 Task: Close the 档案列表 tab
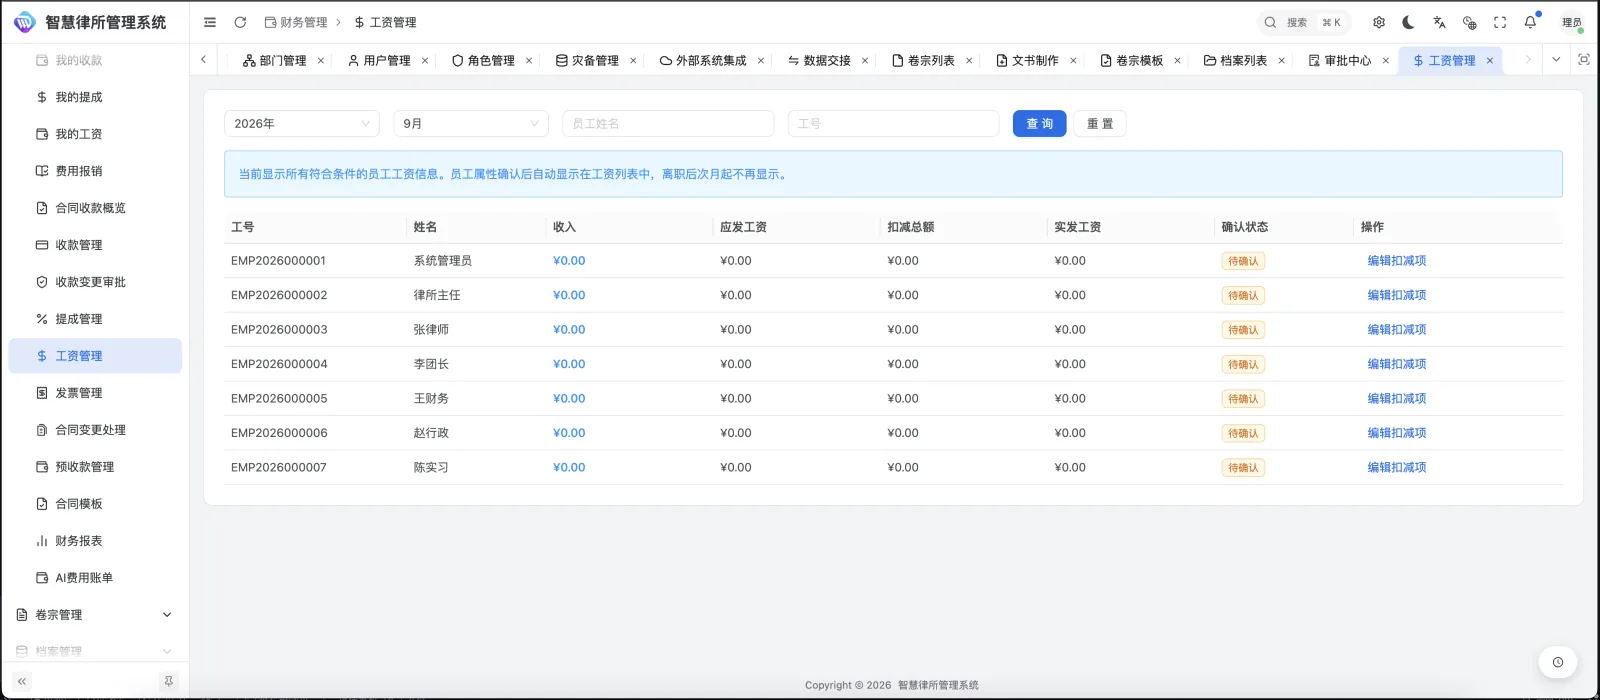click(x=1281, y=61)
